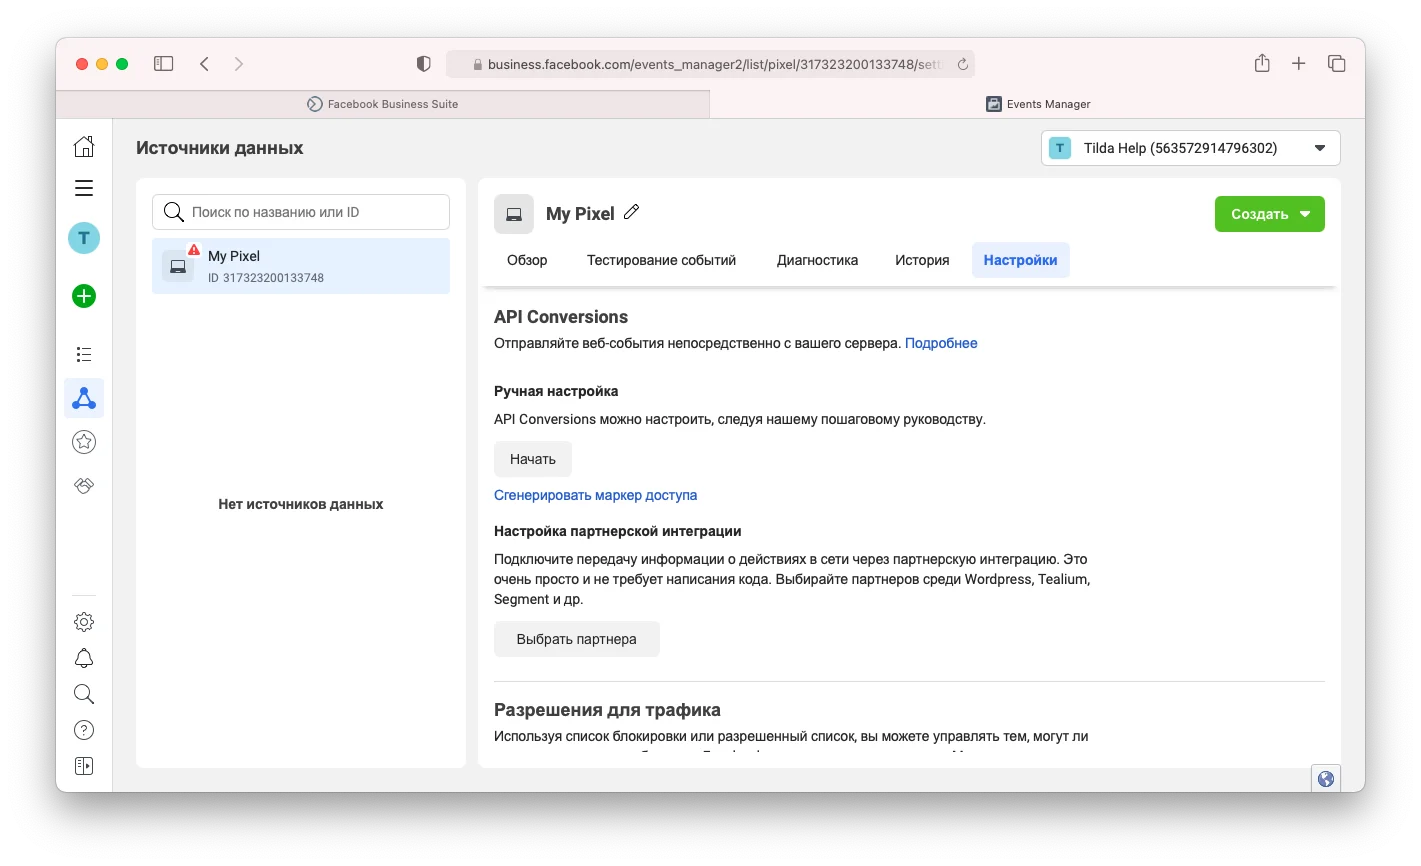Open the Tilda Help account dropdown
The width and height of the screenshot is (1421, 866).
click(1190, 148)
